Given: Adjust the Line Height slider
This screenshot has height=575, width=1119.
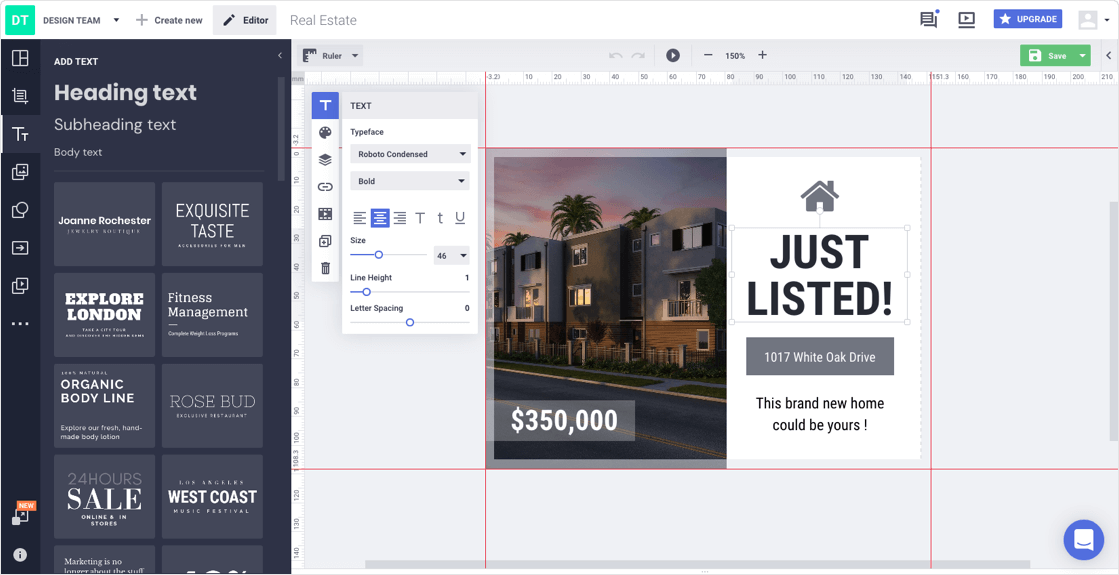Looking at the screenshot, I should (x=410, y=292).
